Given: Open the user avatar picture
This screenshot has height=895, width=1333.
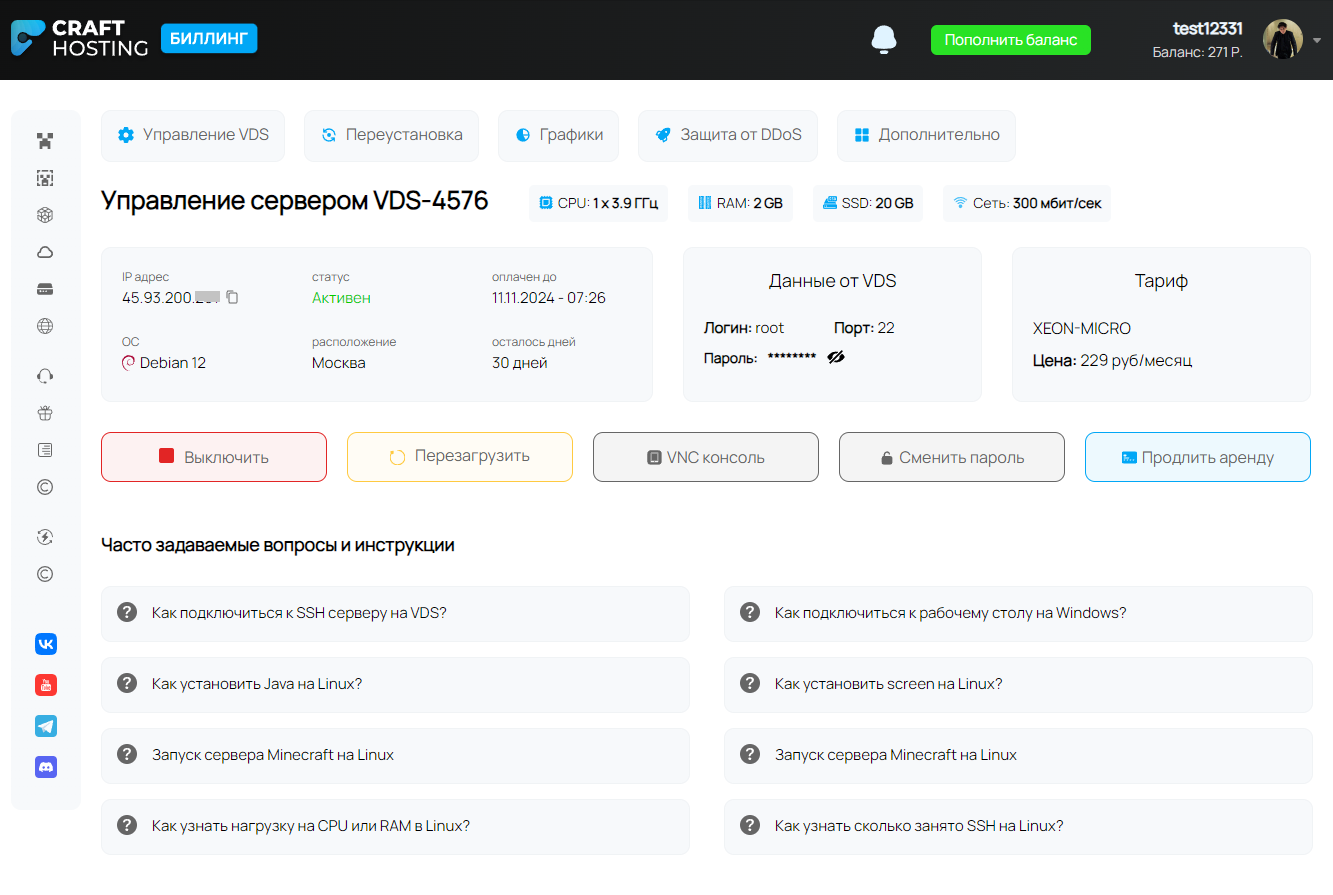Looking at the screenshot, I should [x=1283, y=39].
